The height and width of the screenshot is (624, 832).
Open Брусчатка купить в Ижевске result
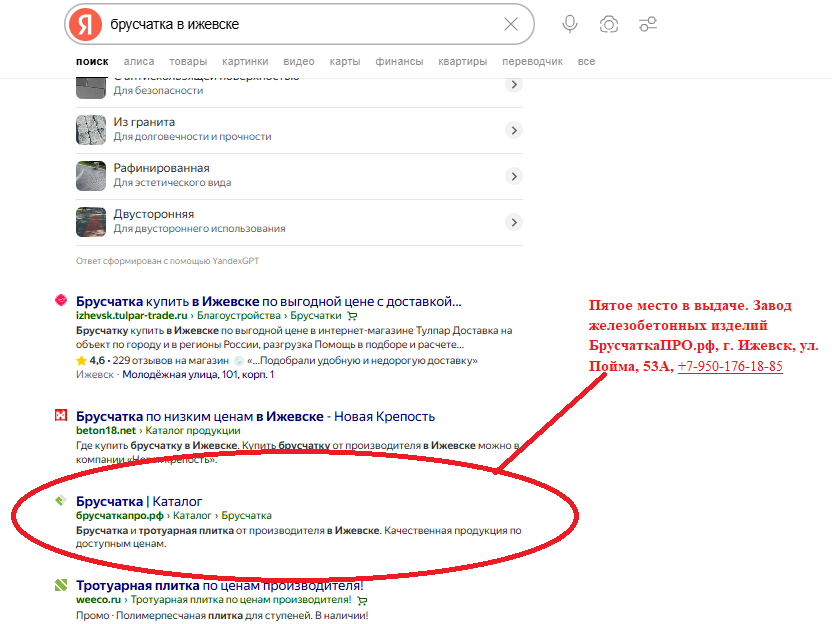coord(268,301)
